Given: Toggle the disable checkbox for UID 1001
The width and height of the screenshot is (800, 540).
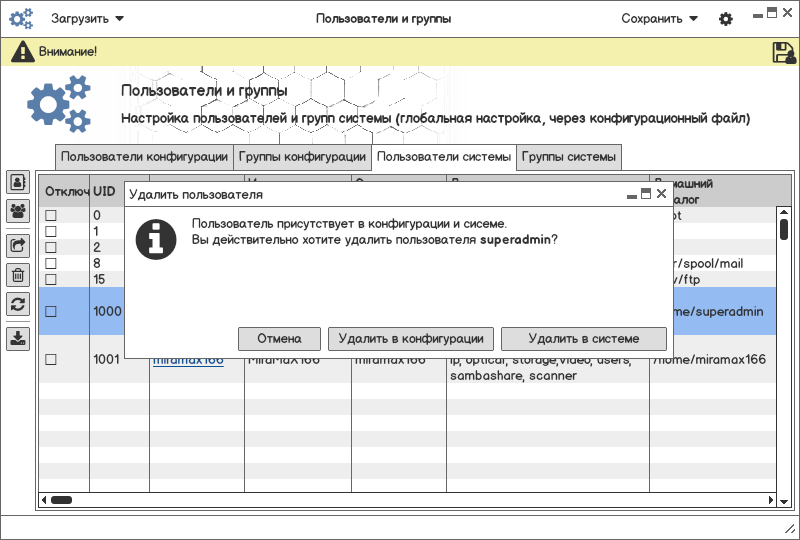Looking at the screenshot, I should pyautogui.click(x=51, y=359).
